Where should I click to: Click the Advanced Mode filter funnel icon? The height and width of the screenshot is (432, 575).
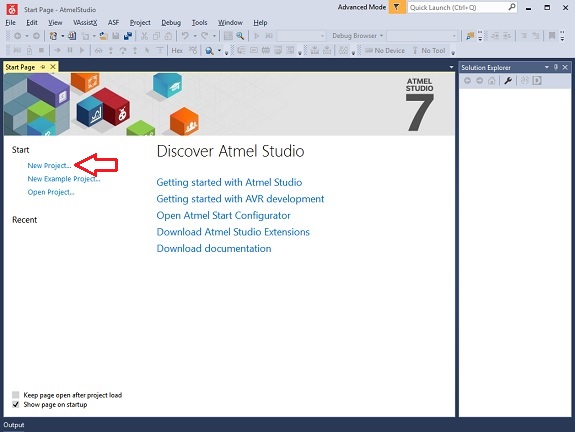(396, 7)
